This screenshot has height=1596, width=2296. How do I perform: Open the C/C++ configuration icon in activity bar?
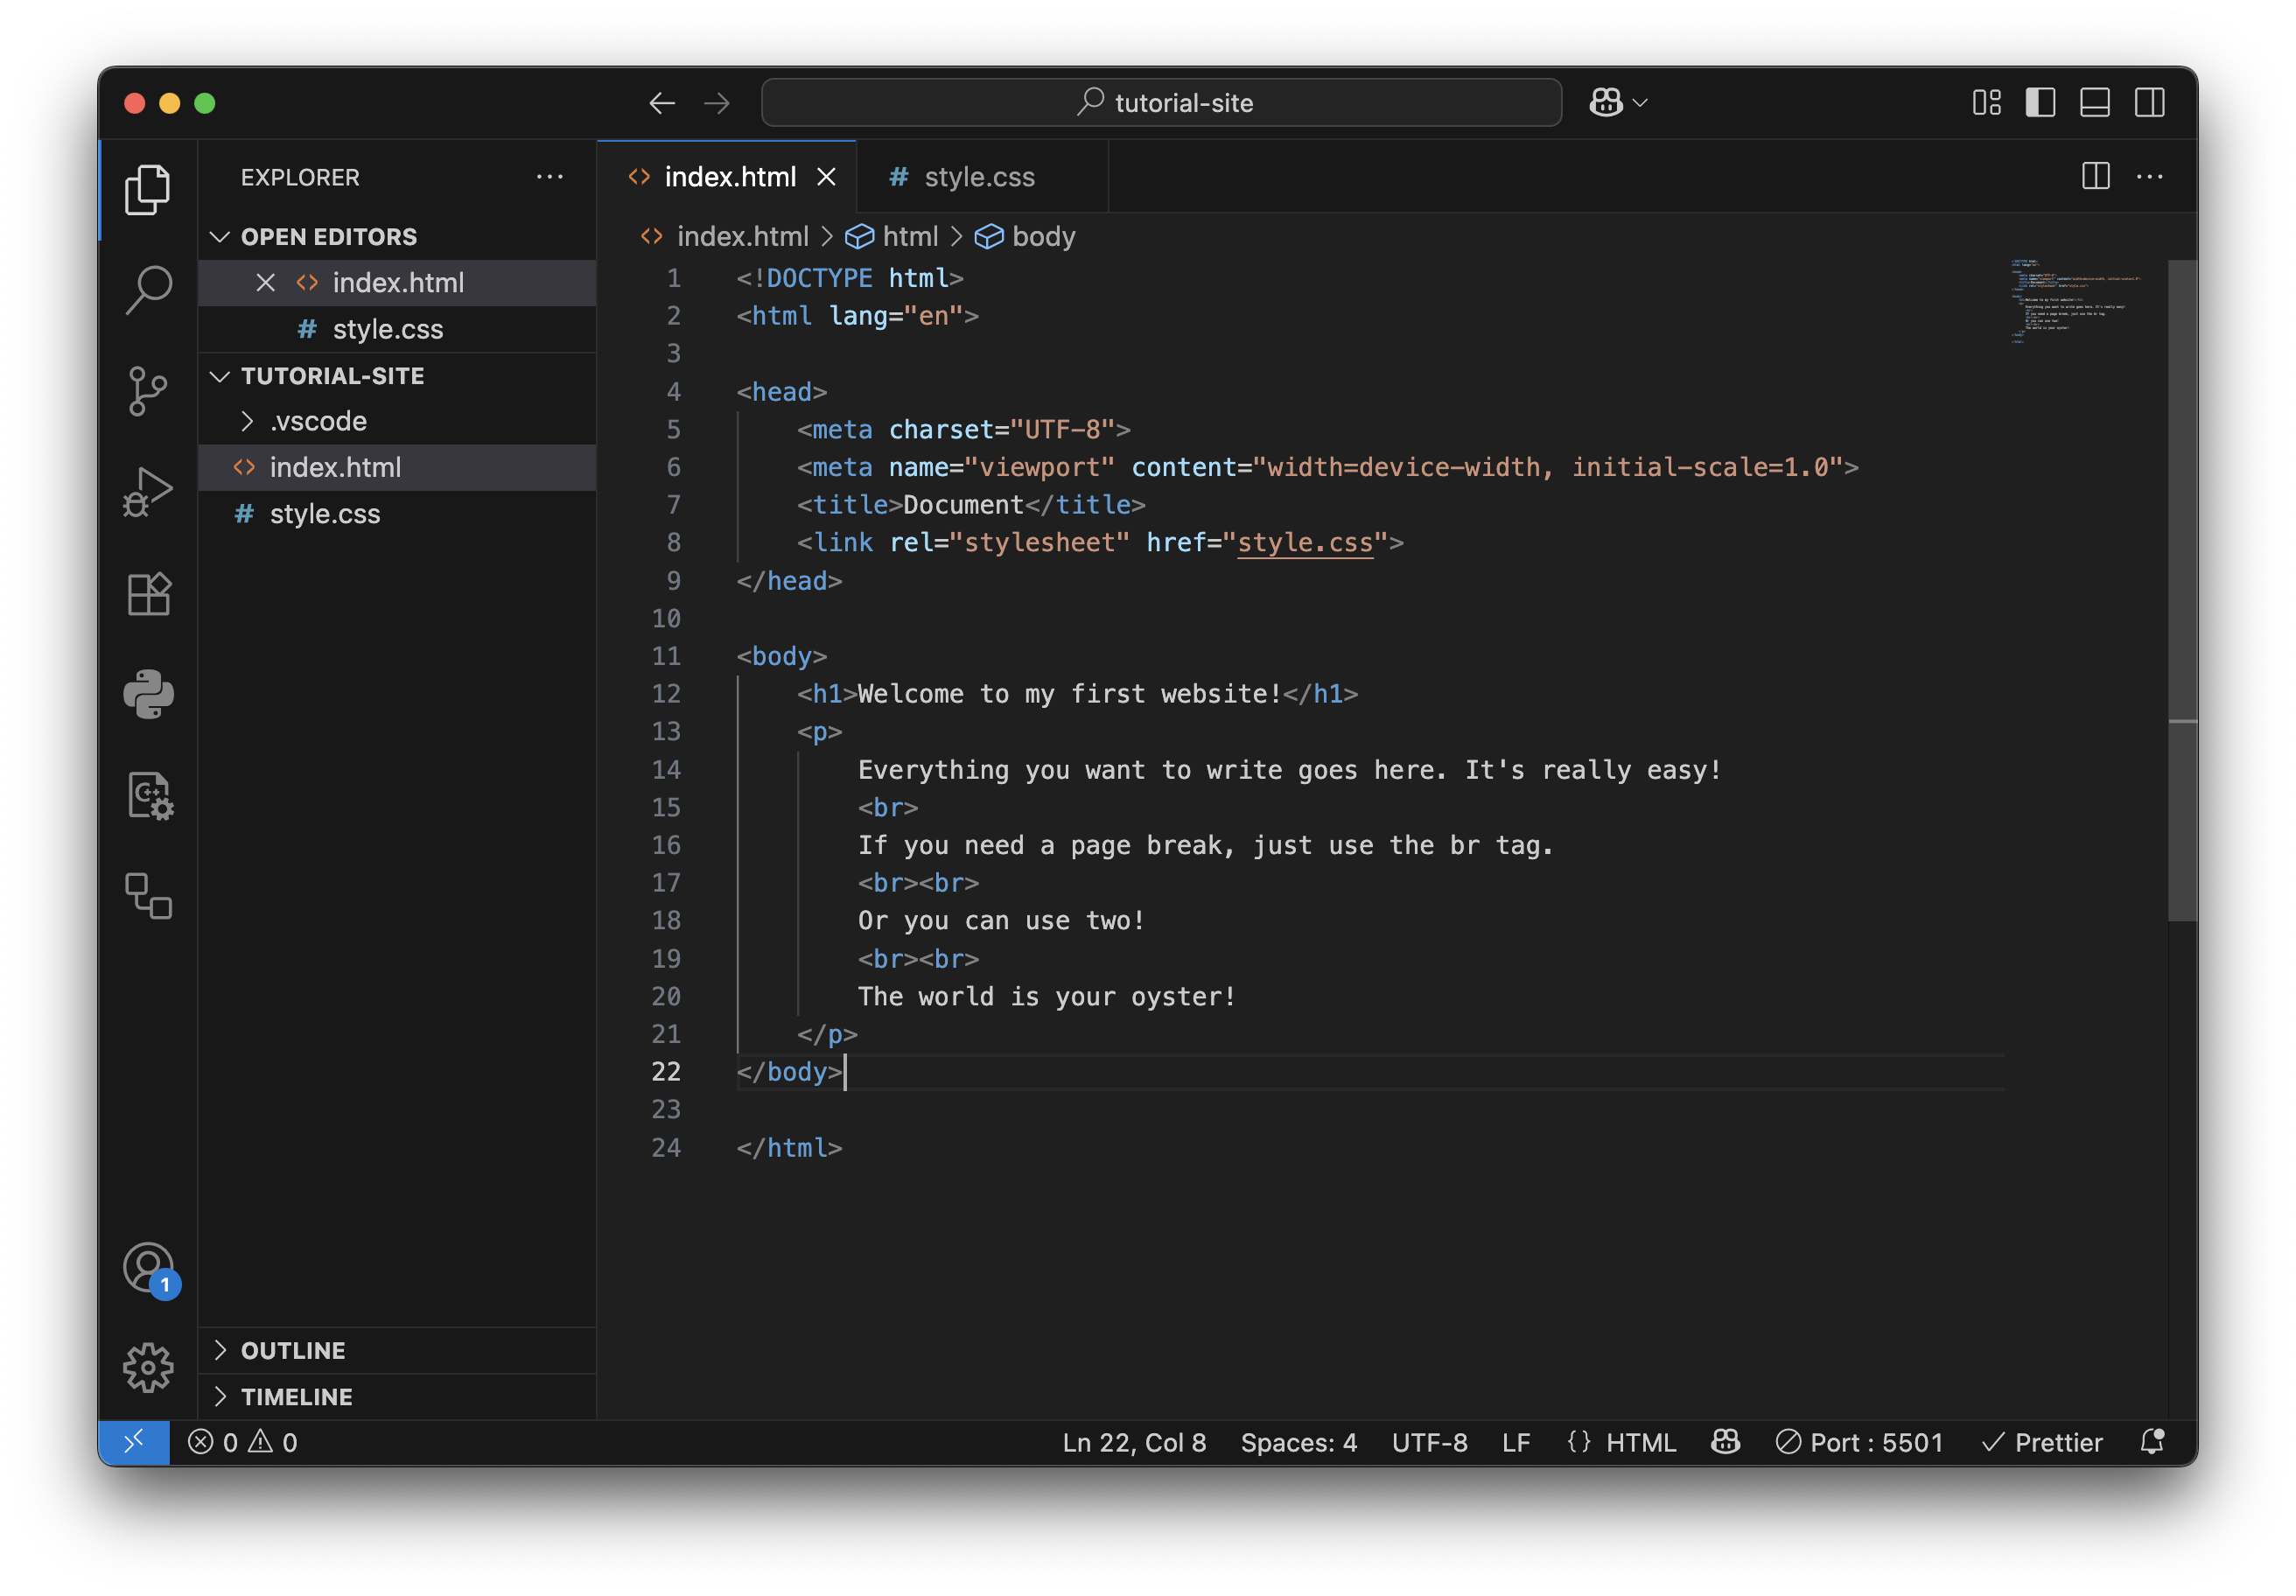[148, 796]
